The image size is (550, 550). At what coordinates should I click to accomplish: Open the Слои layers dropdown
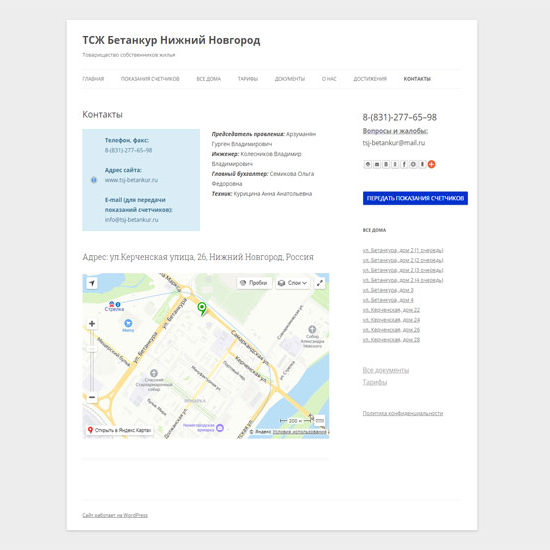pyautogui.click(x=293, y=283)
